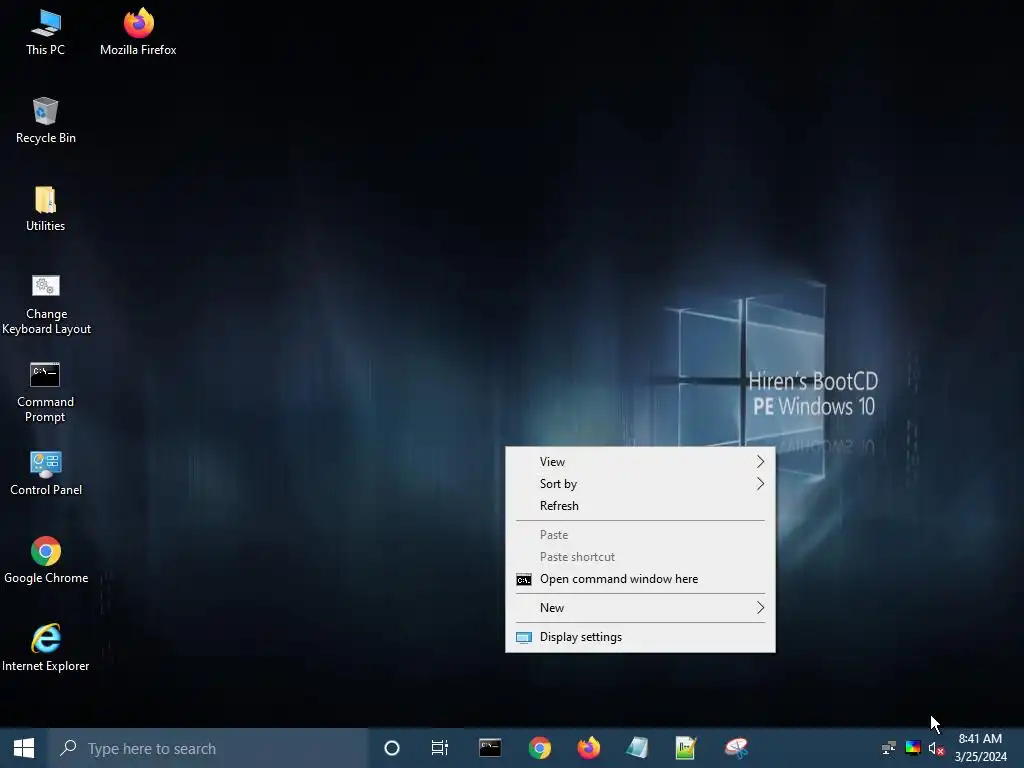Open the Sort by submenu
Screen dimensions: 1024x768
tap(640, 484)
